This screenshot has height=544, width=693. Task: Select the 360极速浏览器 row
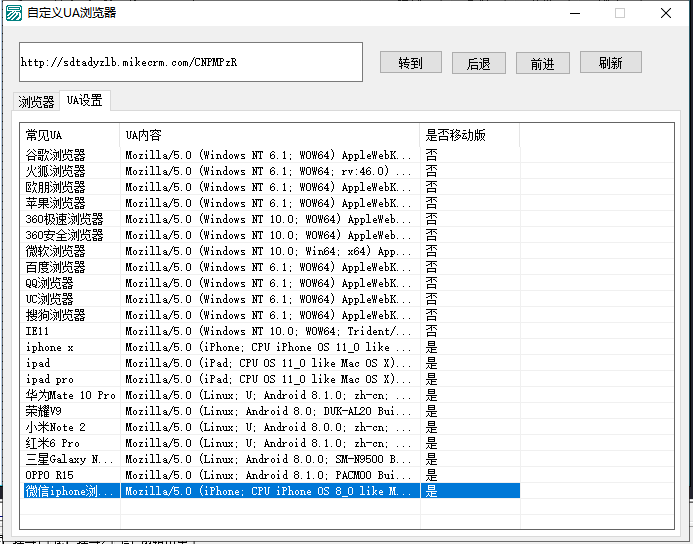coord(271,219)
